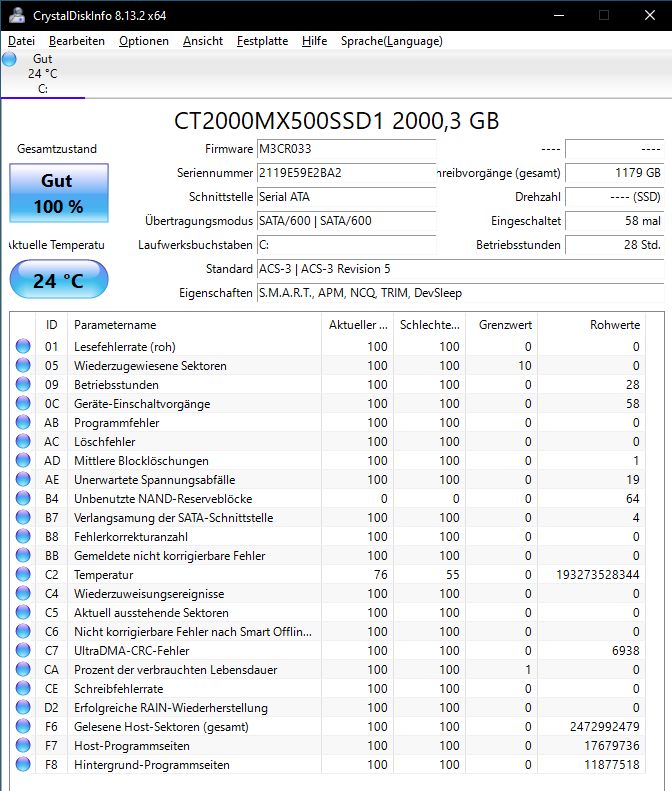Image resolution: width=672 pixels, height=791 pixels.
Task: Click status orb of SATA-Schnittstelle slowdown row
Action: pyautogui.click(x=23, y=517)
